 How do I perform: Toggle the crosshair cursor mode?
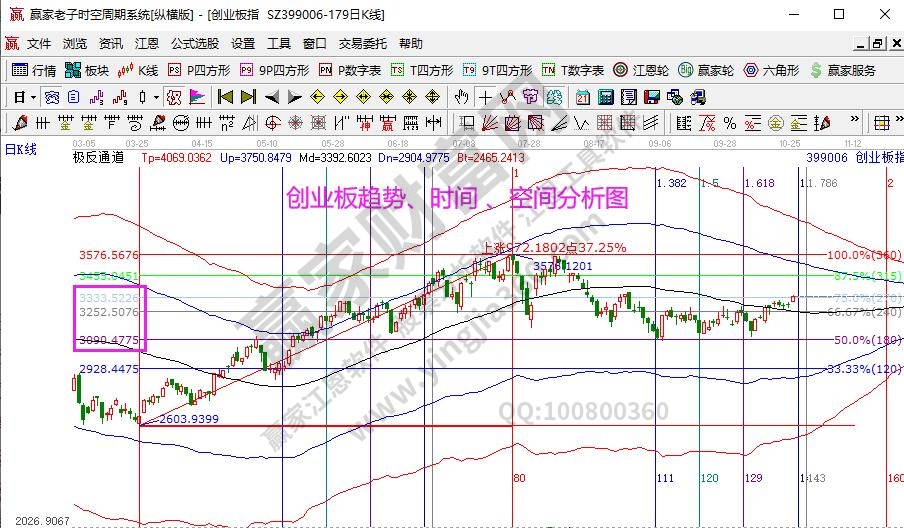tap(485, 97)
